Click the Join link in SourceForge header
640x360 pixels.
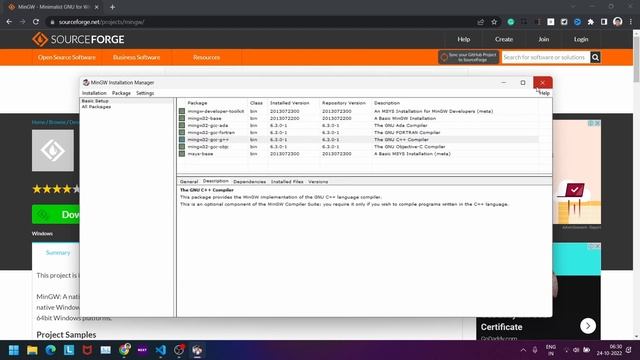[543, 40]
